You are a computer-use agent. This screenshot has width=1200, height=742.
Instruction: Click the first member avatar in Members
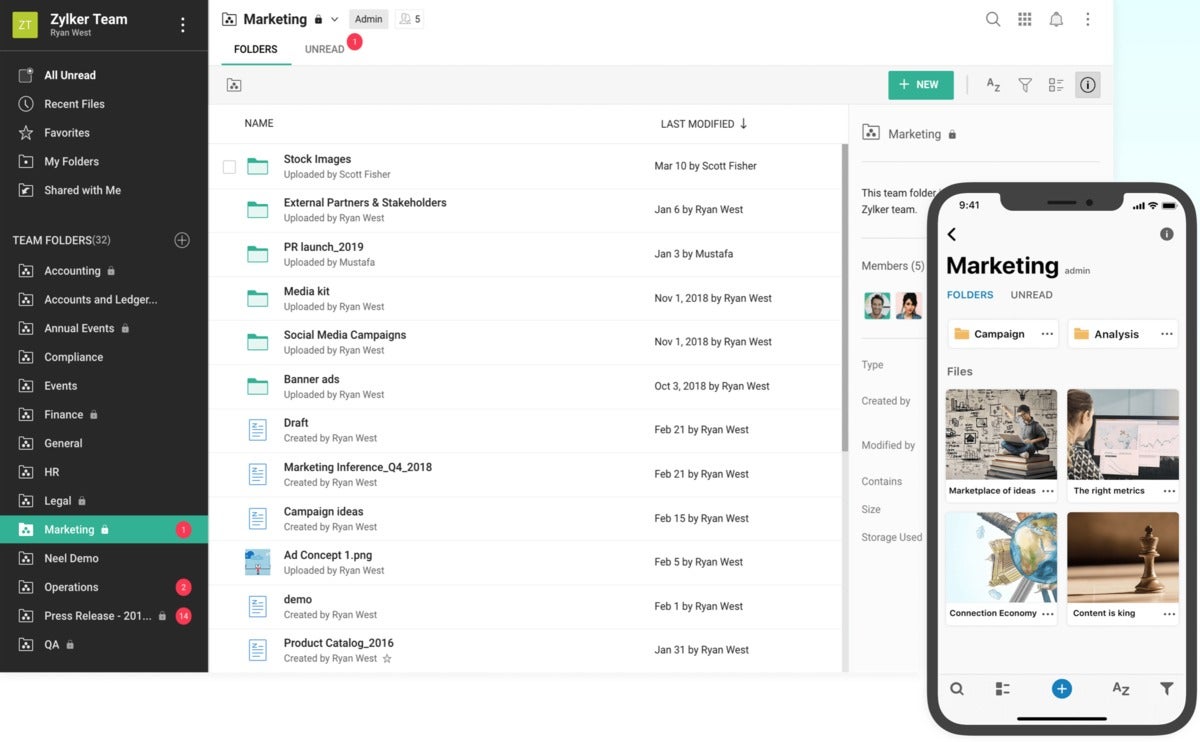(877, 305)
